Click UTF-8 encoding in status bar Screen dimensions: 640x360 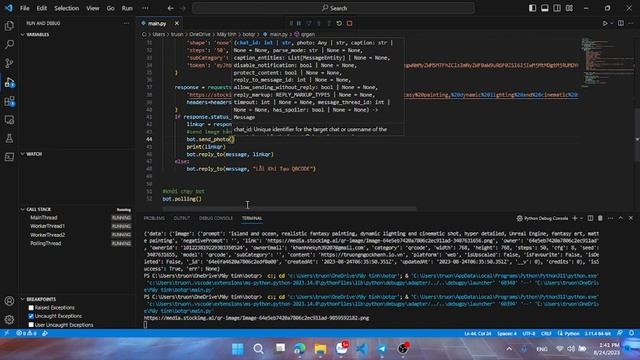(x=529, y=333)
